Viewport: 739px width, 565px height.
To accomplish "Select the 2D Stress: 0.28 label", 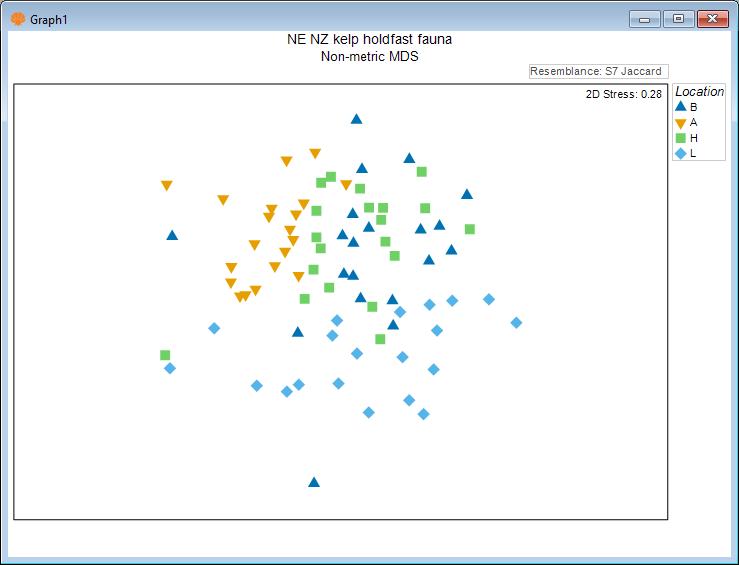I will [623, 94].
